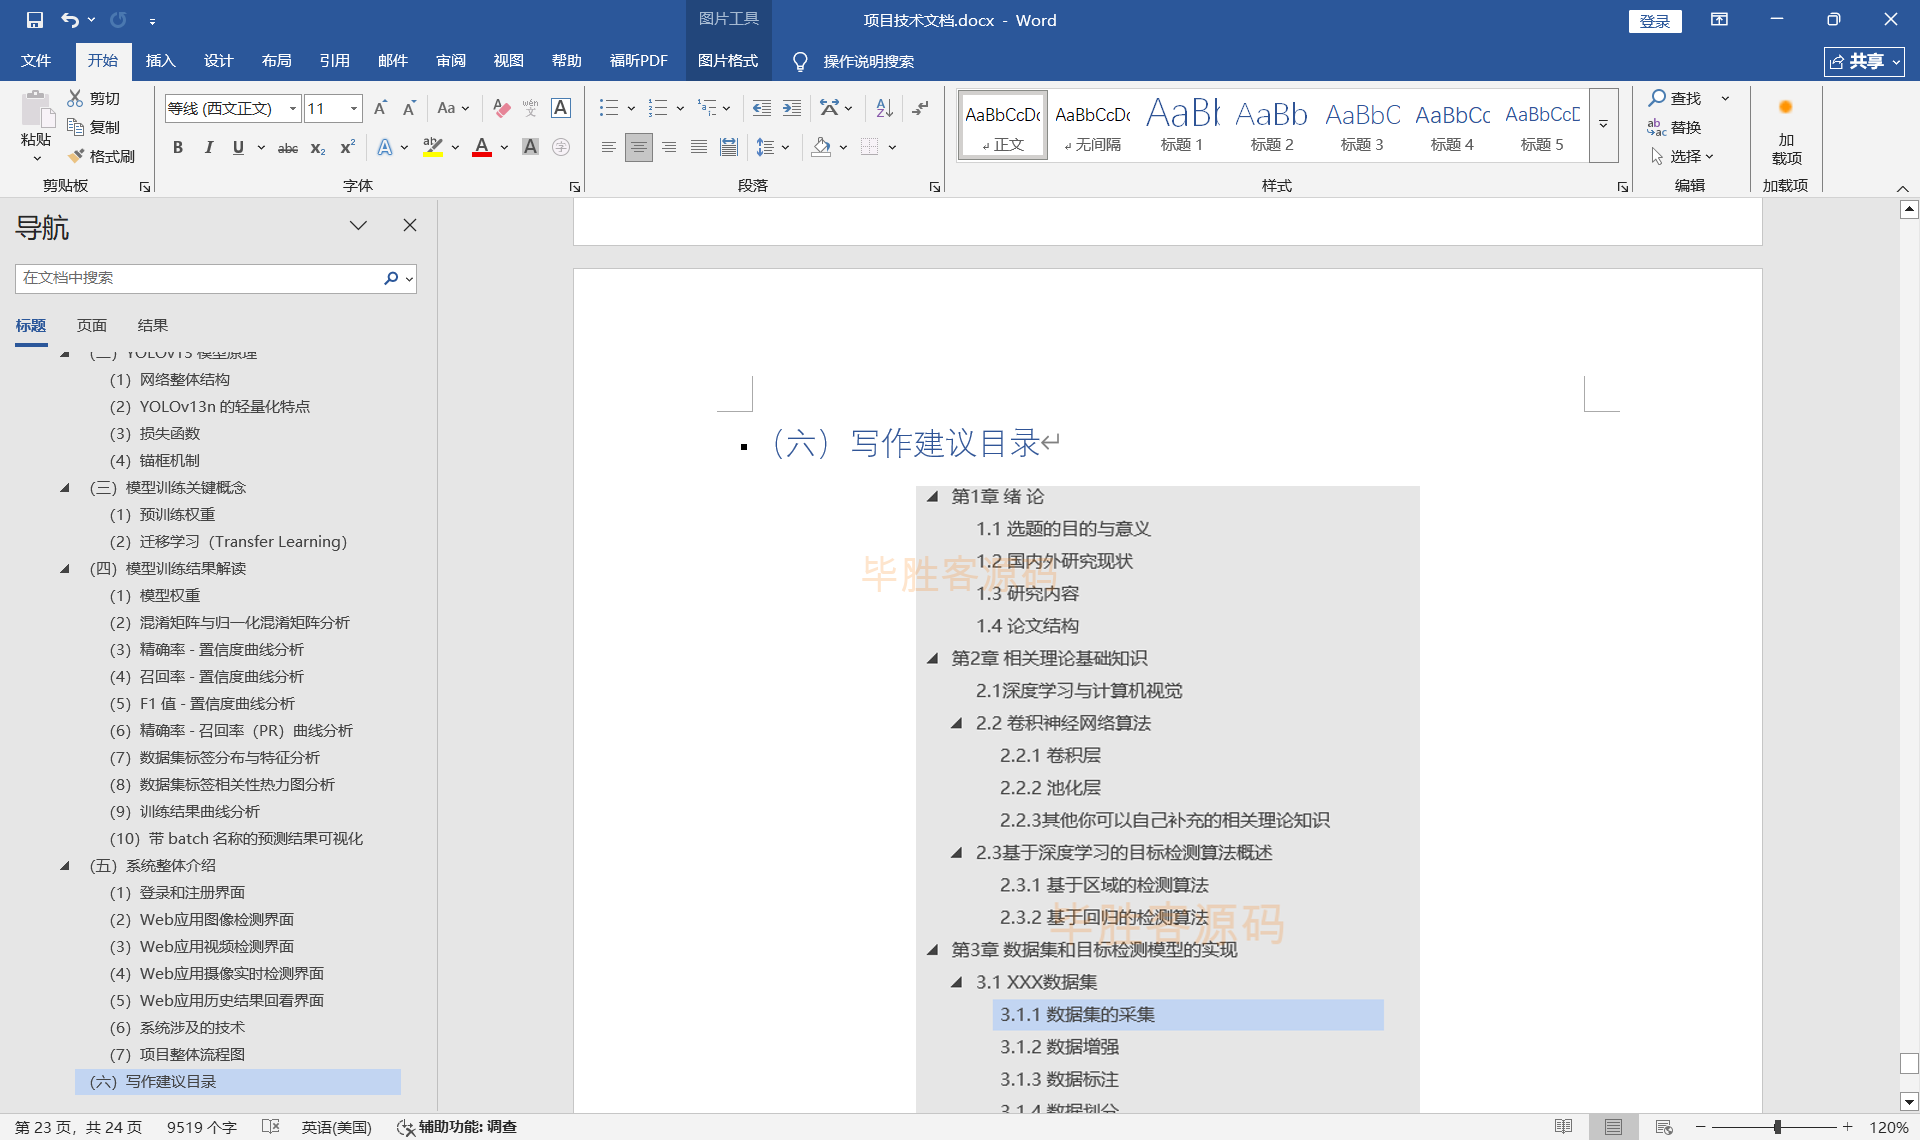Open the font size dropdown

click(x=354, y=108)
